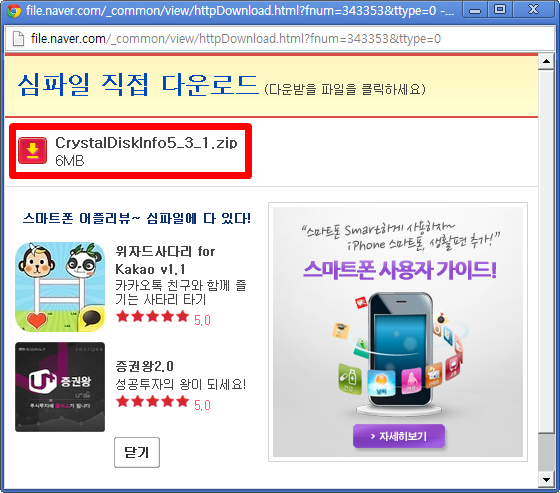Click the scrollbar down arrow
Image resolution: width=560 pixels, height=493 pixels.
click(x=546, y=479)
